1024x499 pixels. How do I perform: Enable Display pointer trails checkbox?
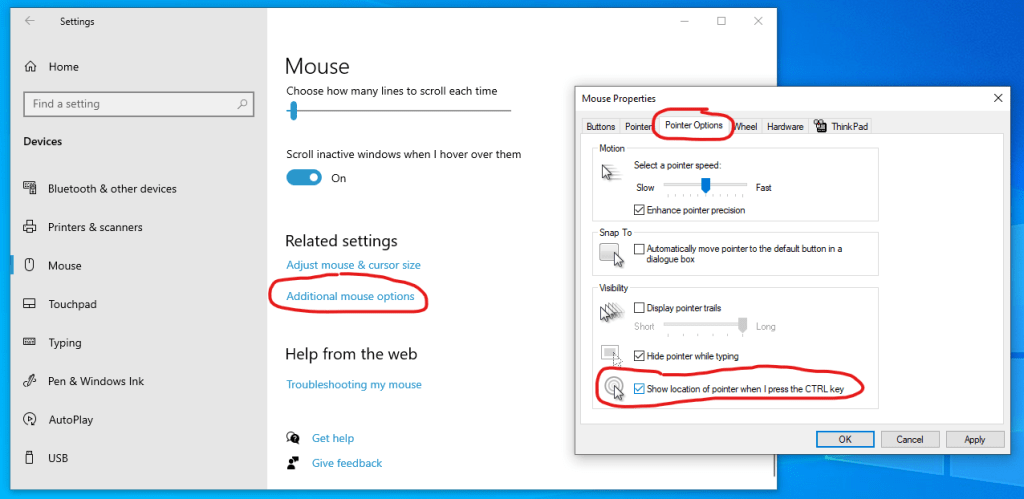pos(639,308)
